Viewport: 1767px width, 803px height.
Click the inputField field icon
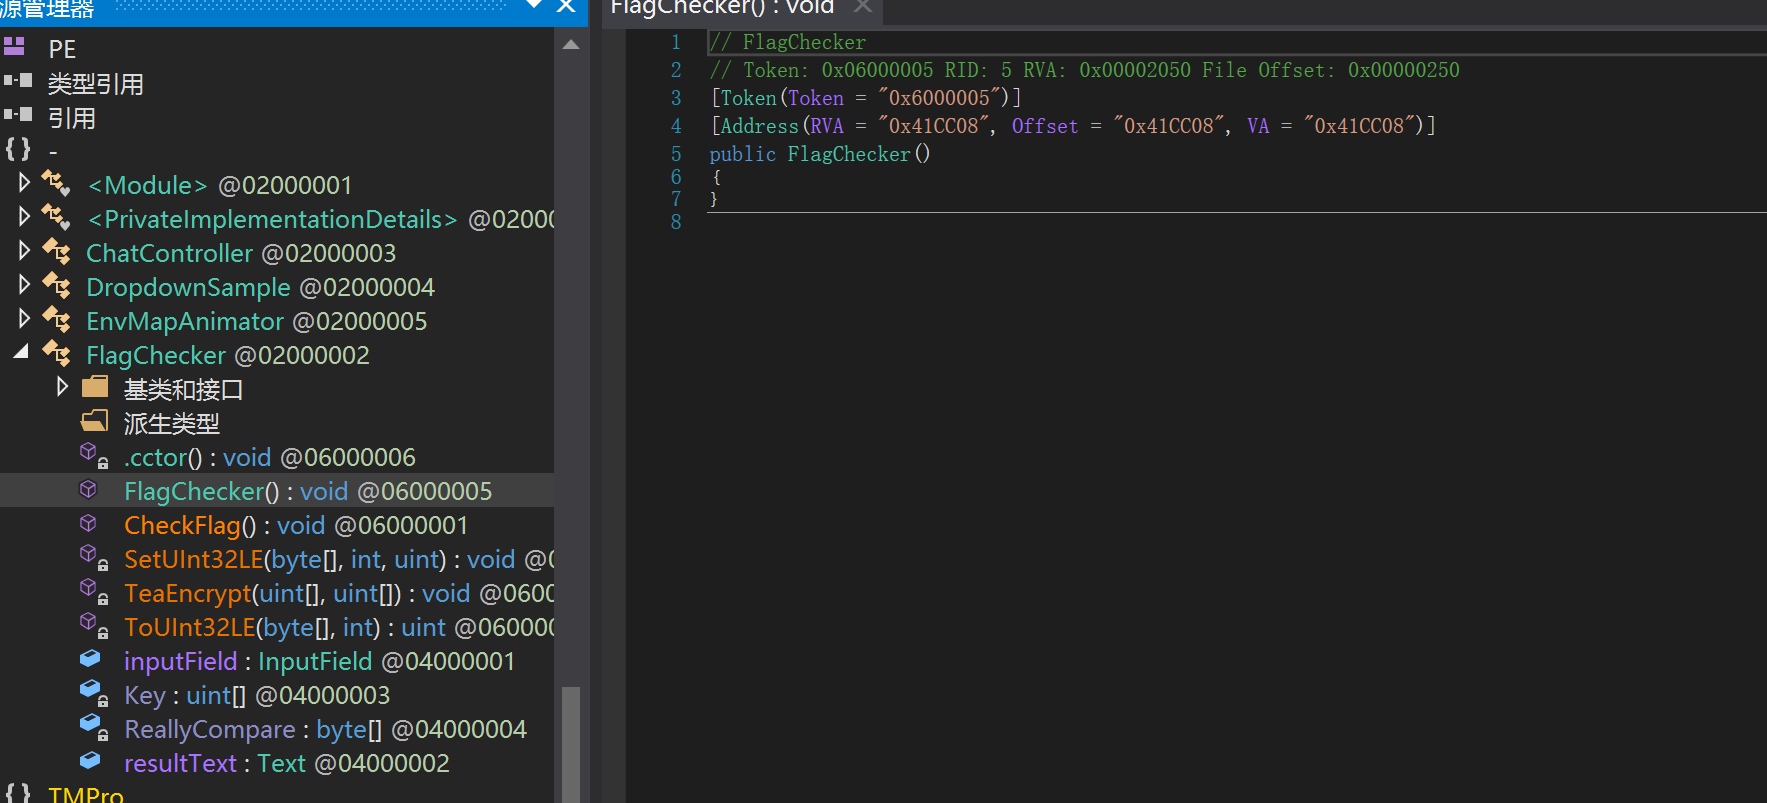(90, 659)
